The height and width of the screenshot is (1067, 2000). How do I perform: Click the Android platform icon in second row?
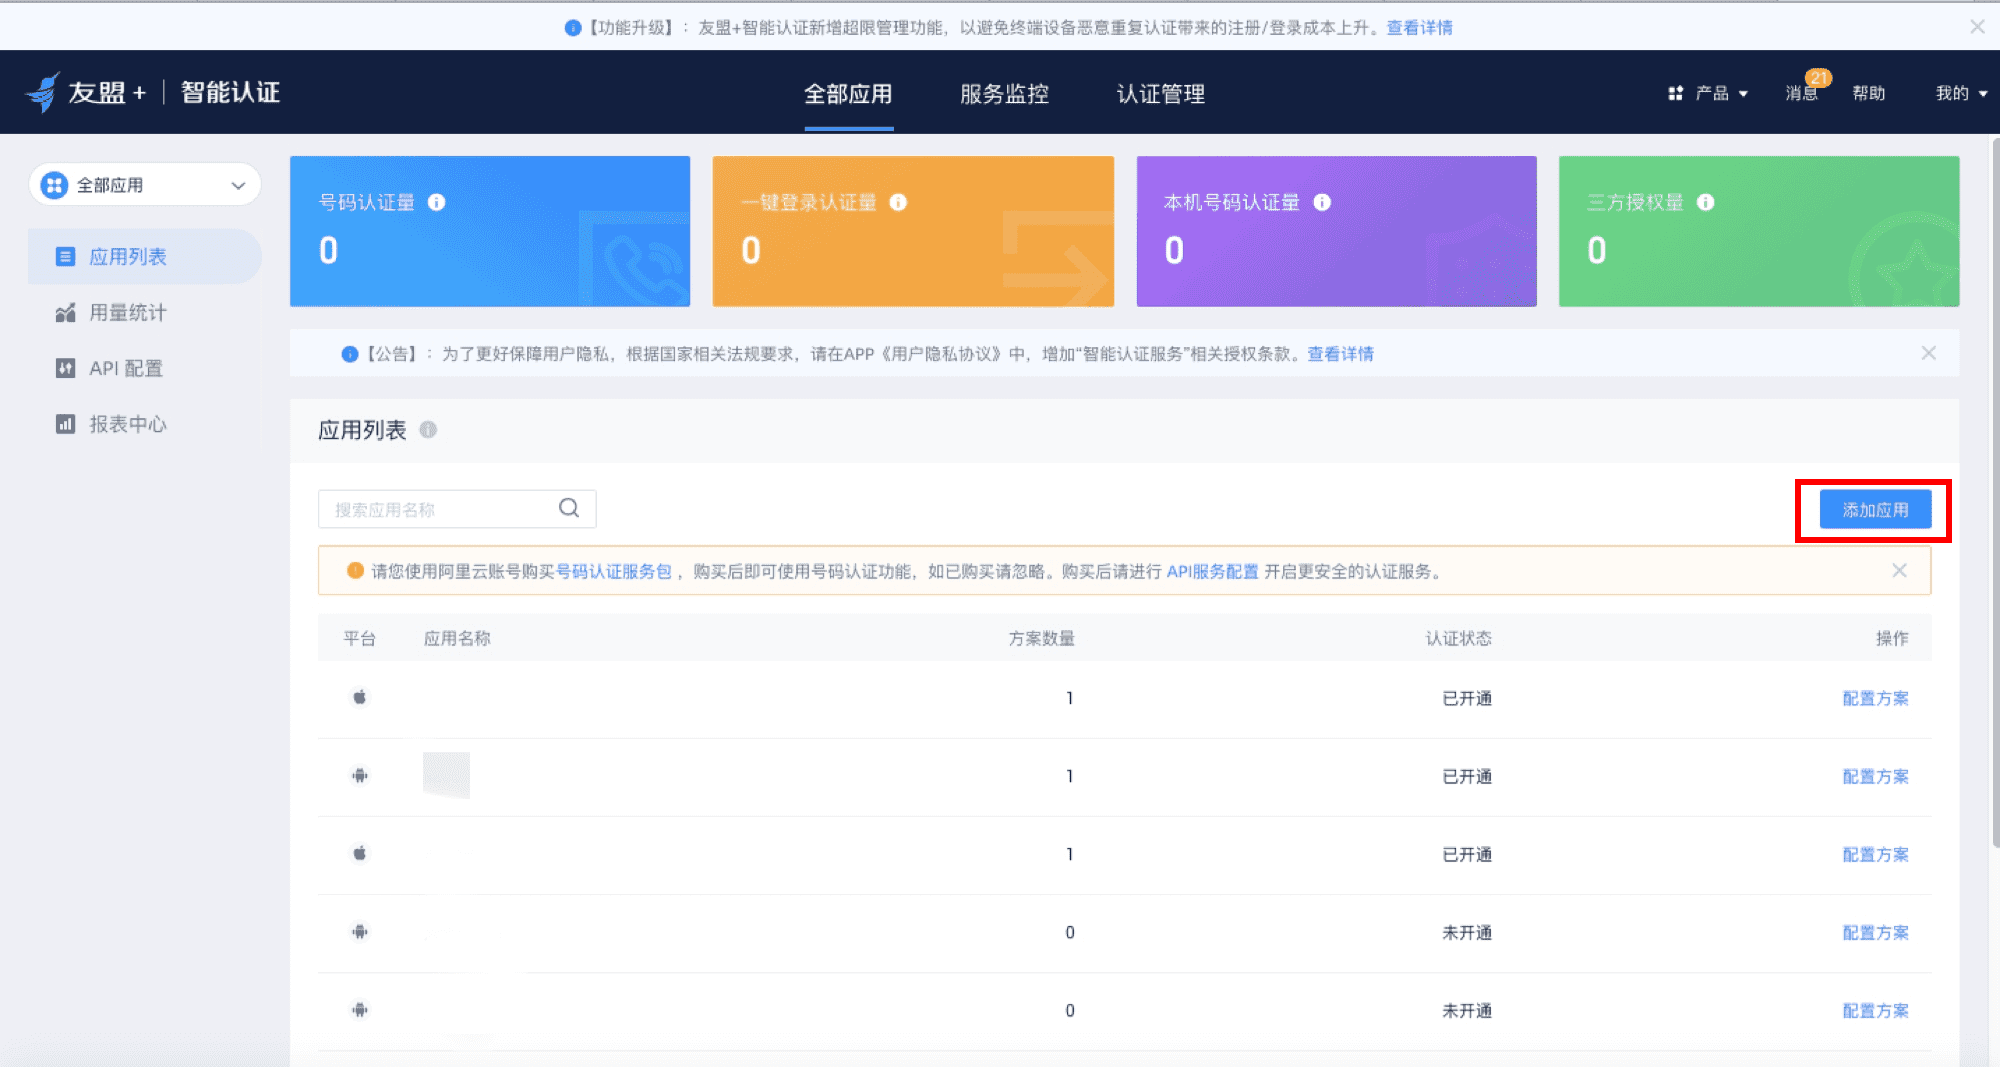360,775
